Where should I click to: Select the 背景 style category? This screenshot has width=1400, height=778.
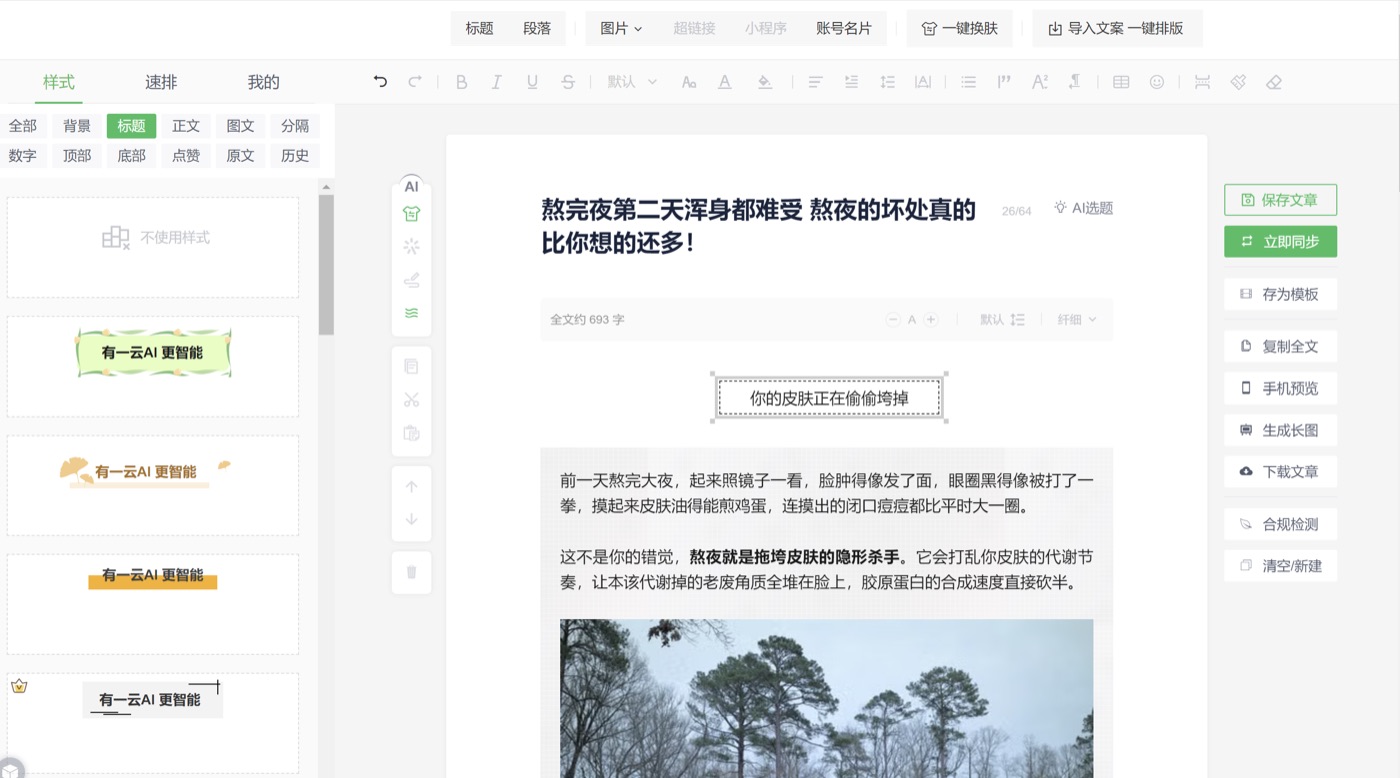(x=77, y=126)
